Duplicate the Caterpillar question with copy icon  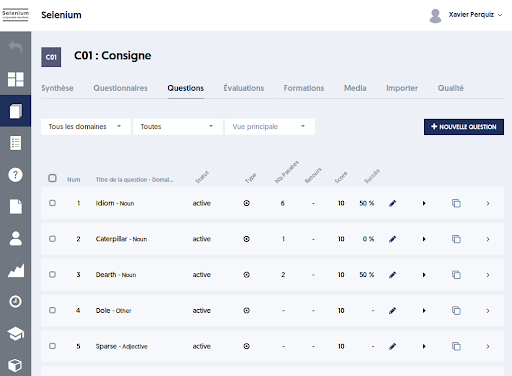pyautogui.click(x=456, y=239)
